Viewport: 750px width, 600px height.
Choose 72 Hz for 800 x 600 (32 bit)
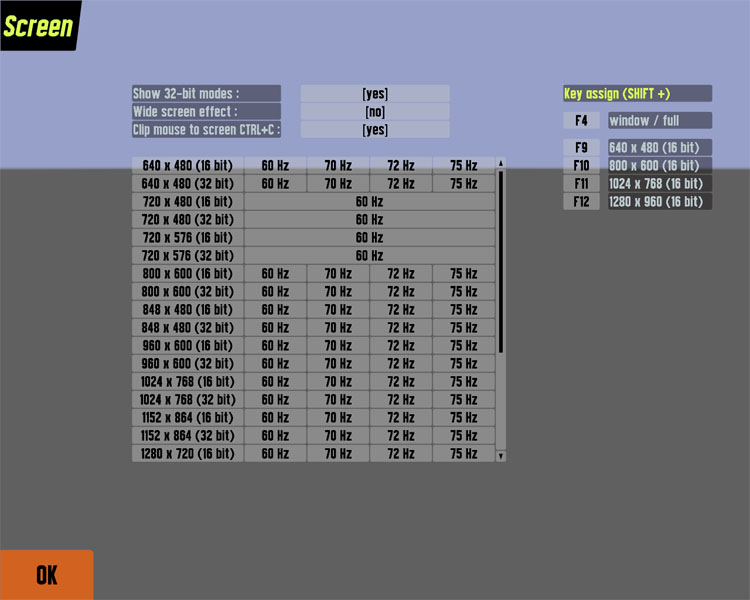point(401,291)
